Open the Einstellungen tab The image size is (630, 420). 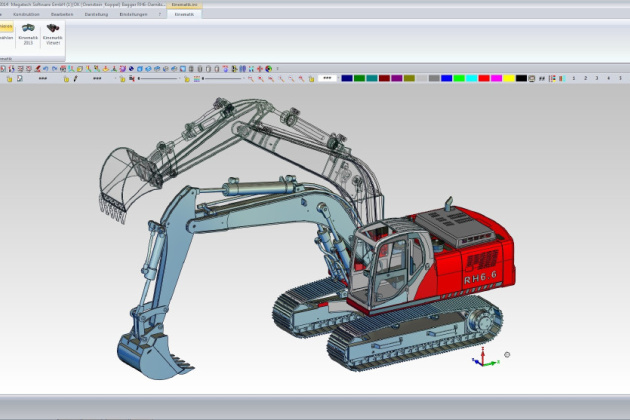point(132,15)
